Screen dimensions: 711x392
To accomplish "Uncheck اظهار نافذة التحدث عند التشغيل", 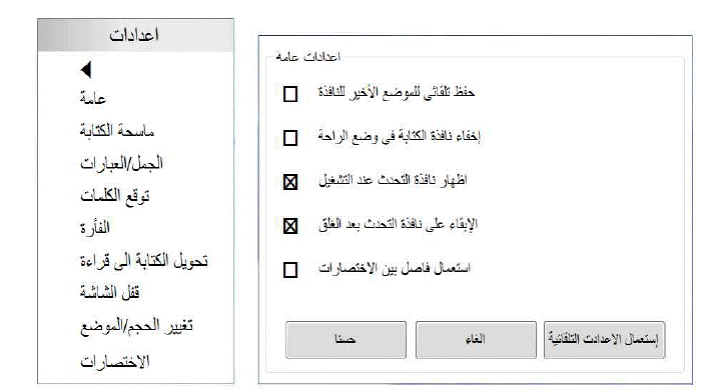I will click(x=290, y=182).
